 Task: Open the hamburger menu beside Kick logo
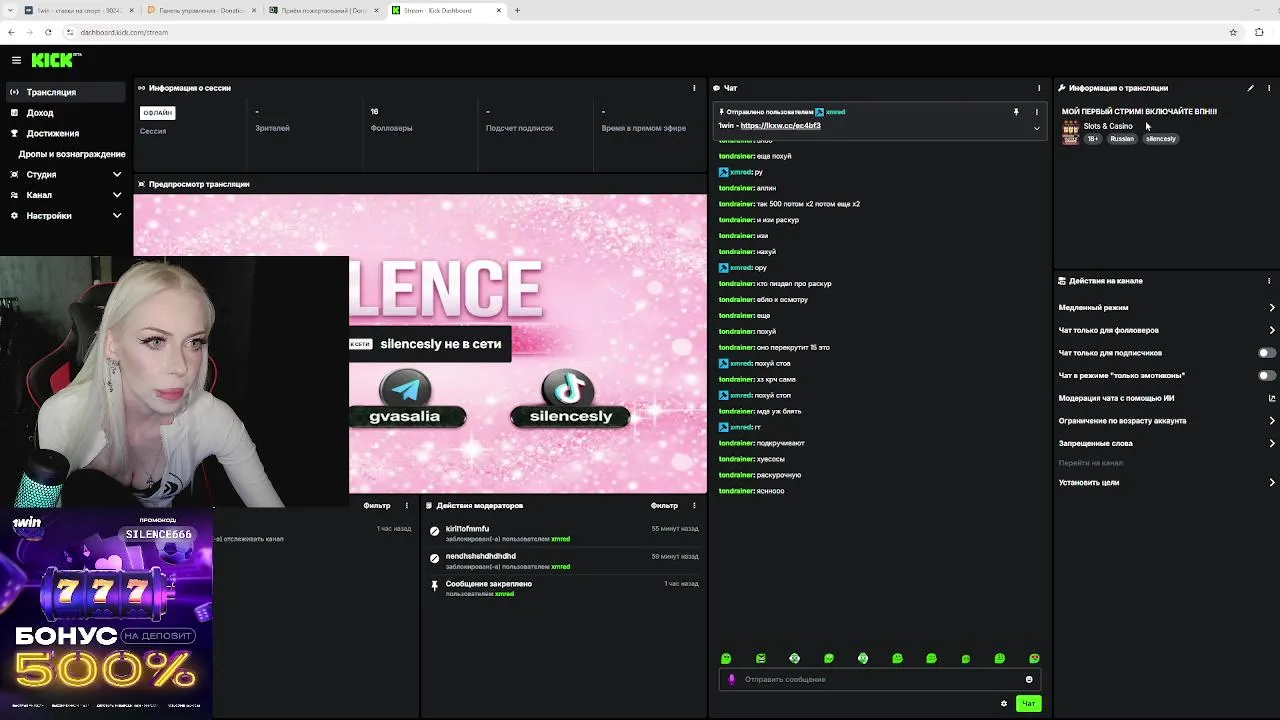(x=16, y=60)
